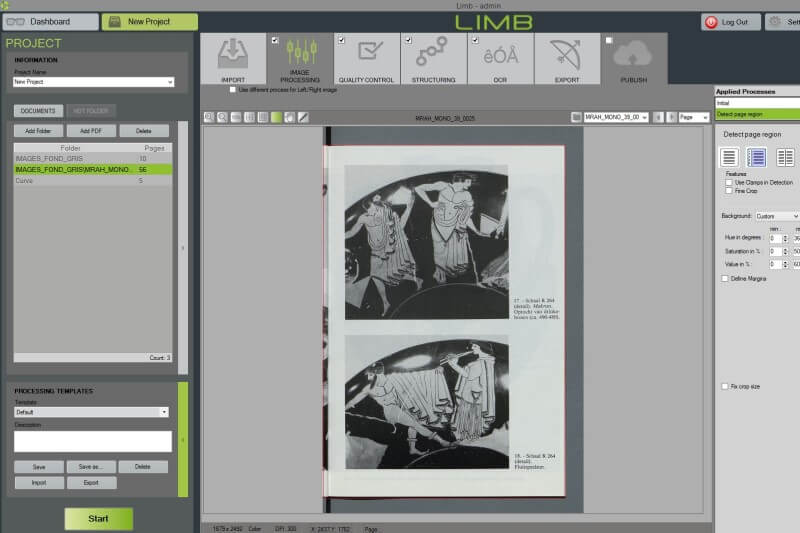The height and width of the screenshot is (533, 800).
Task: Check the Define Margins option
Action: click(724, 278)
